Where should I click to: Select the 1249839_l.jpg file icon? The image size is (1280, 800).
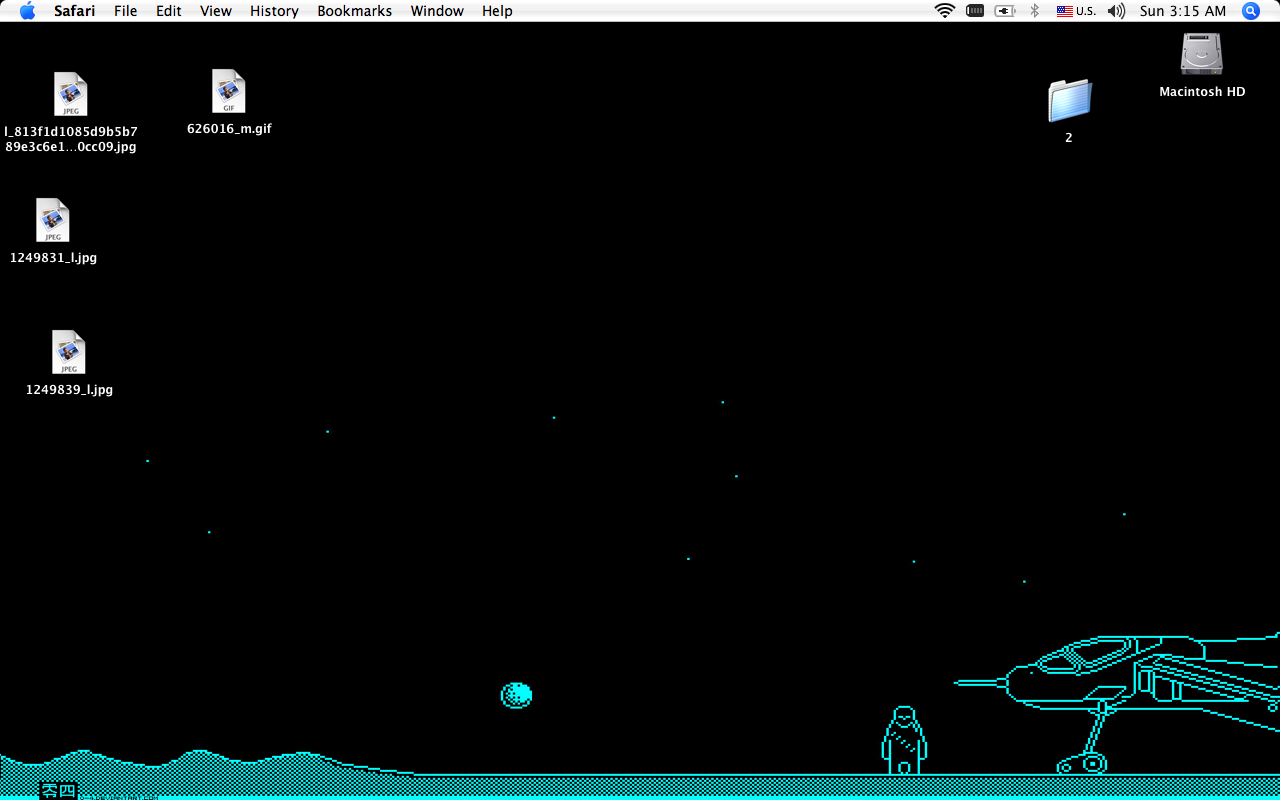coord(69,352)
